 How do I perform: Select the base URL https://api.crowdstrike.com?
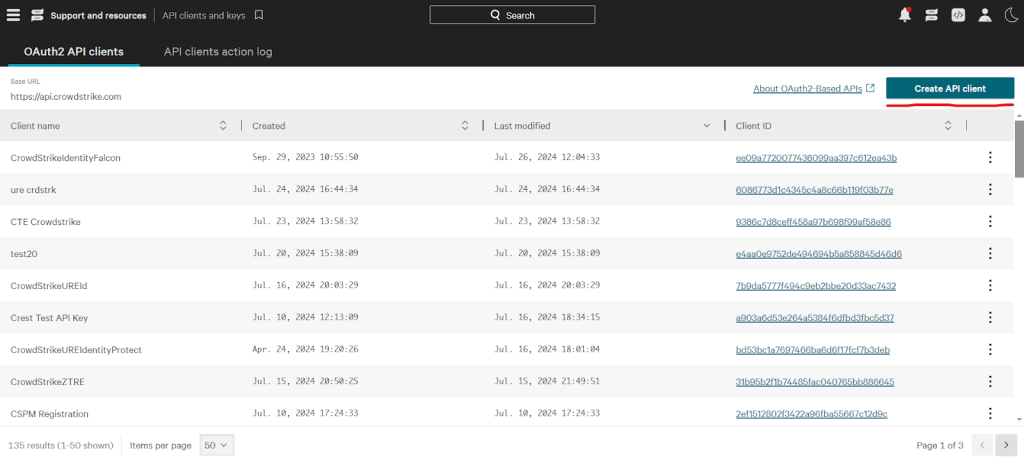[66, 96]
